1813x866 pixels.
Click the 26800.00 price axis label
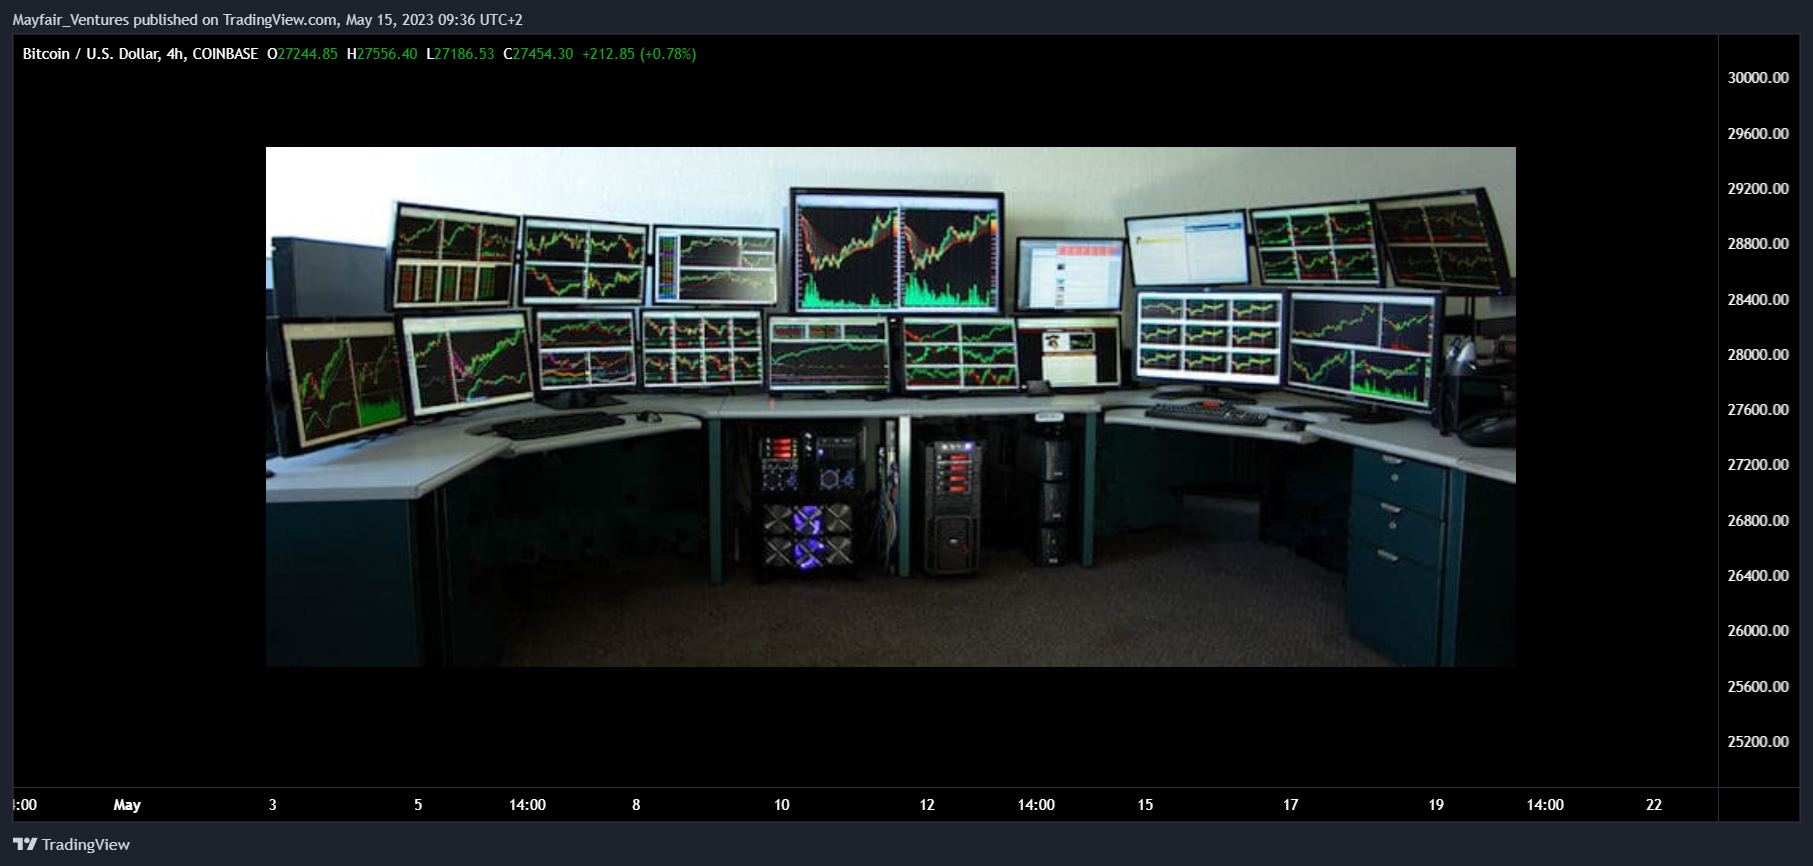coord(1758,521)
